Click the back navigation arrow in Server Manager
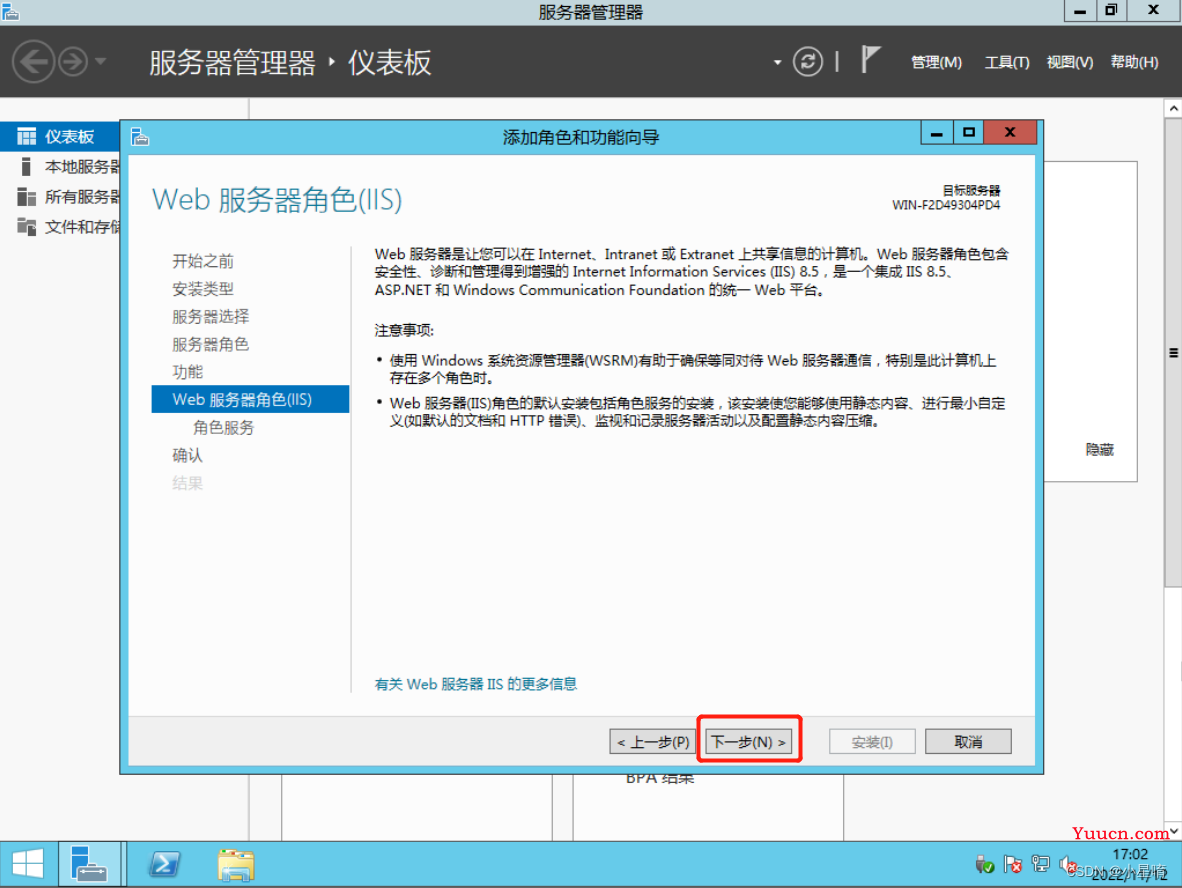 click(x=33, y=62)
